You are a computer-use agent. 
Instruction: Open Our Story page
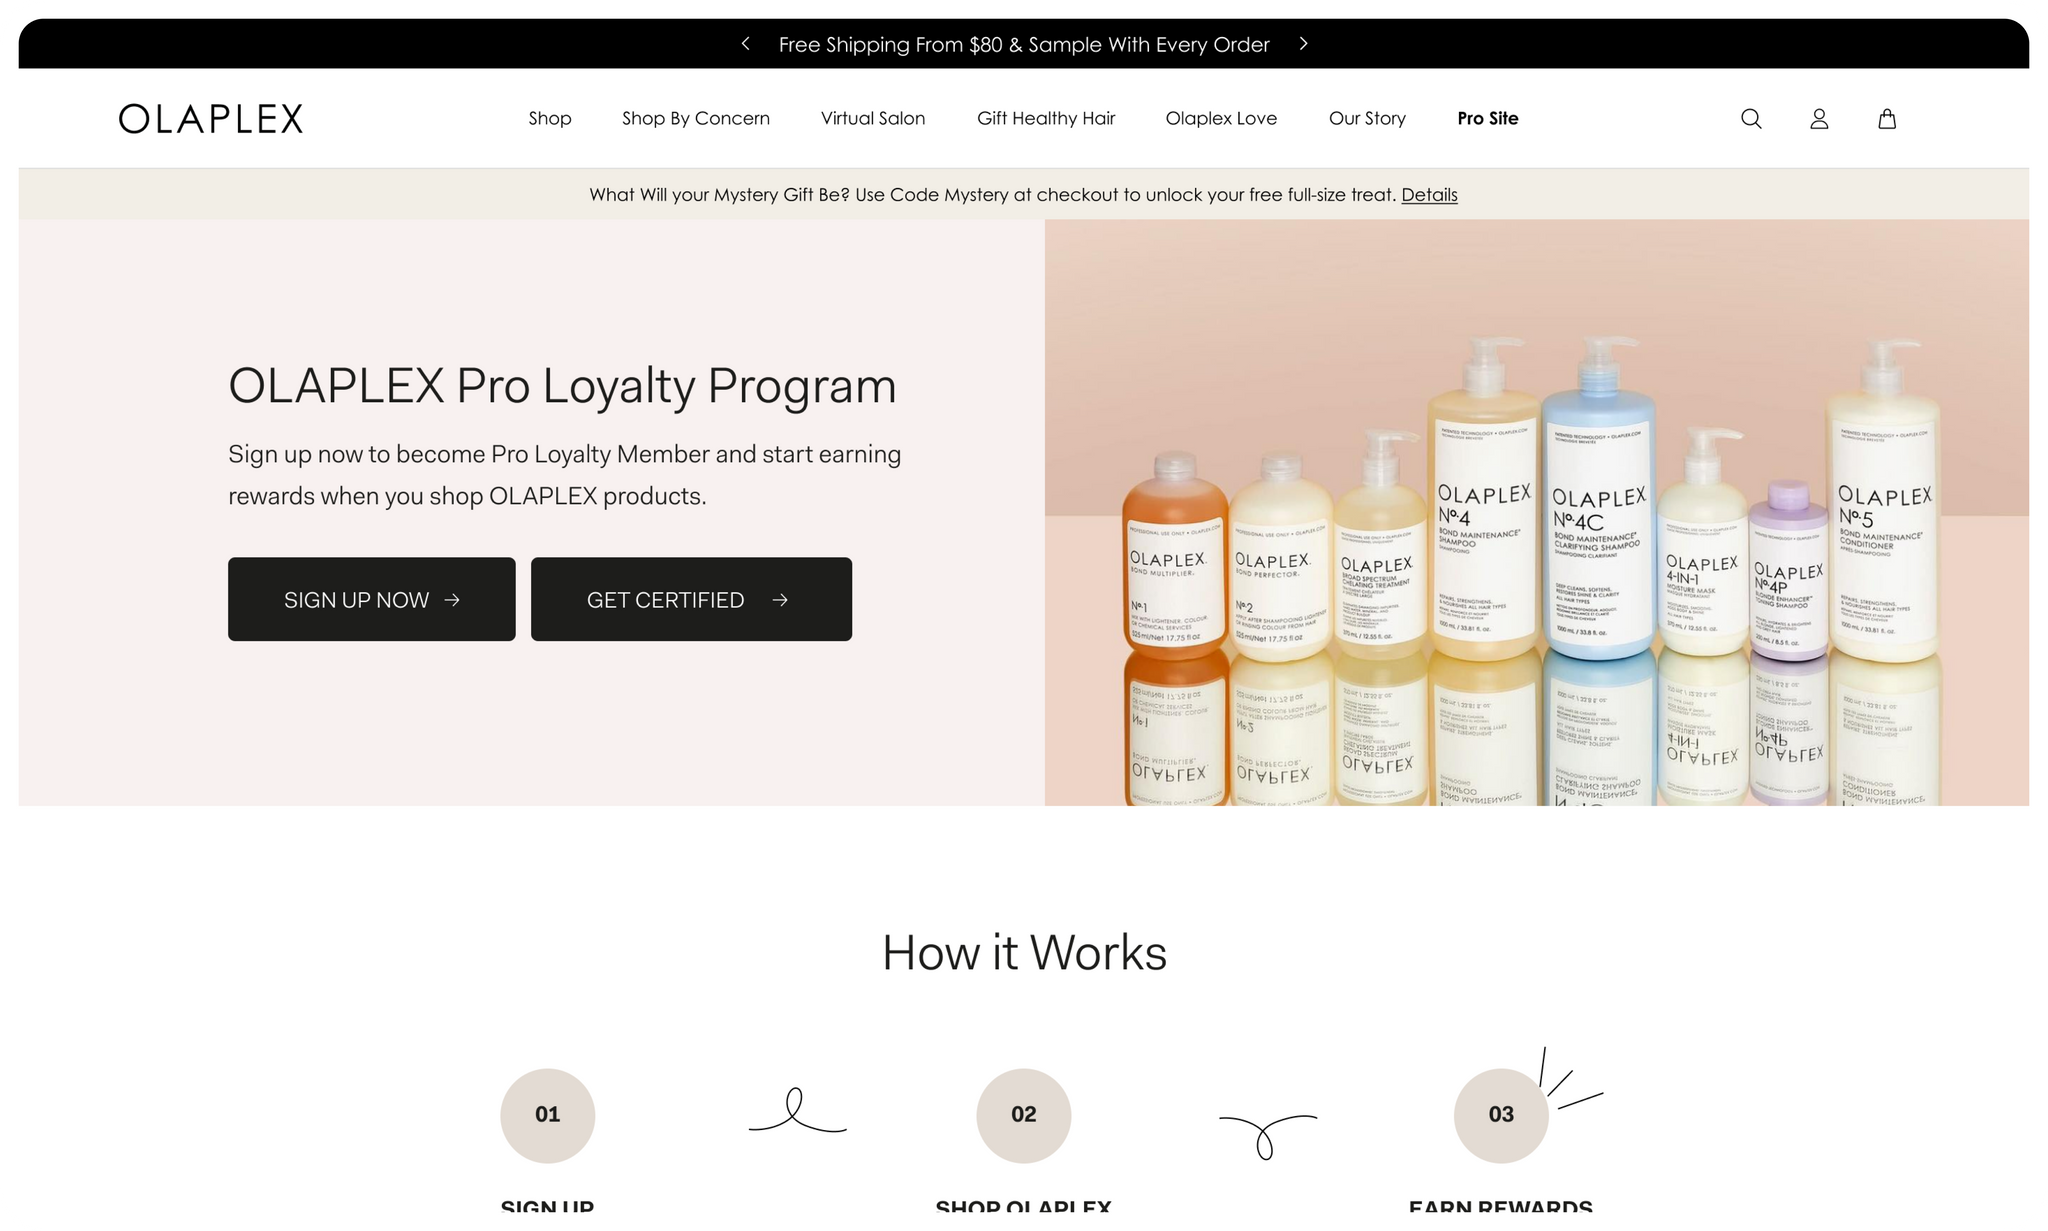pyautogui.click(x=1367, y=118)
